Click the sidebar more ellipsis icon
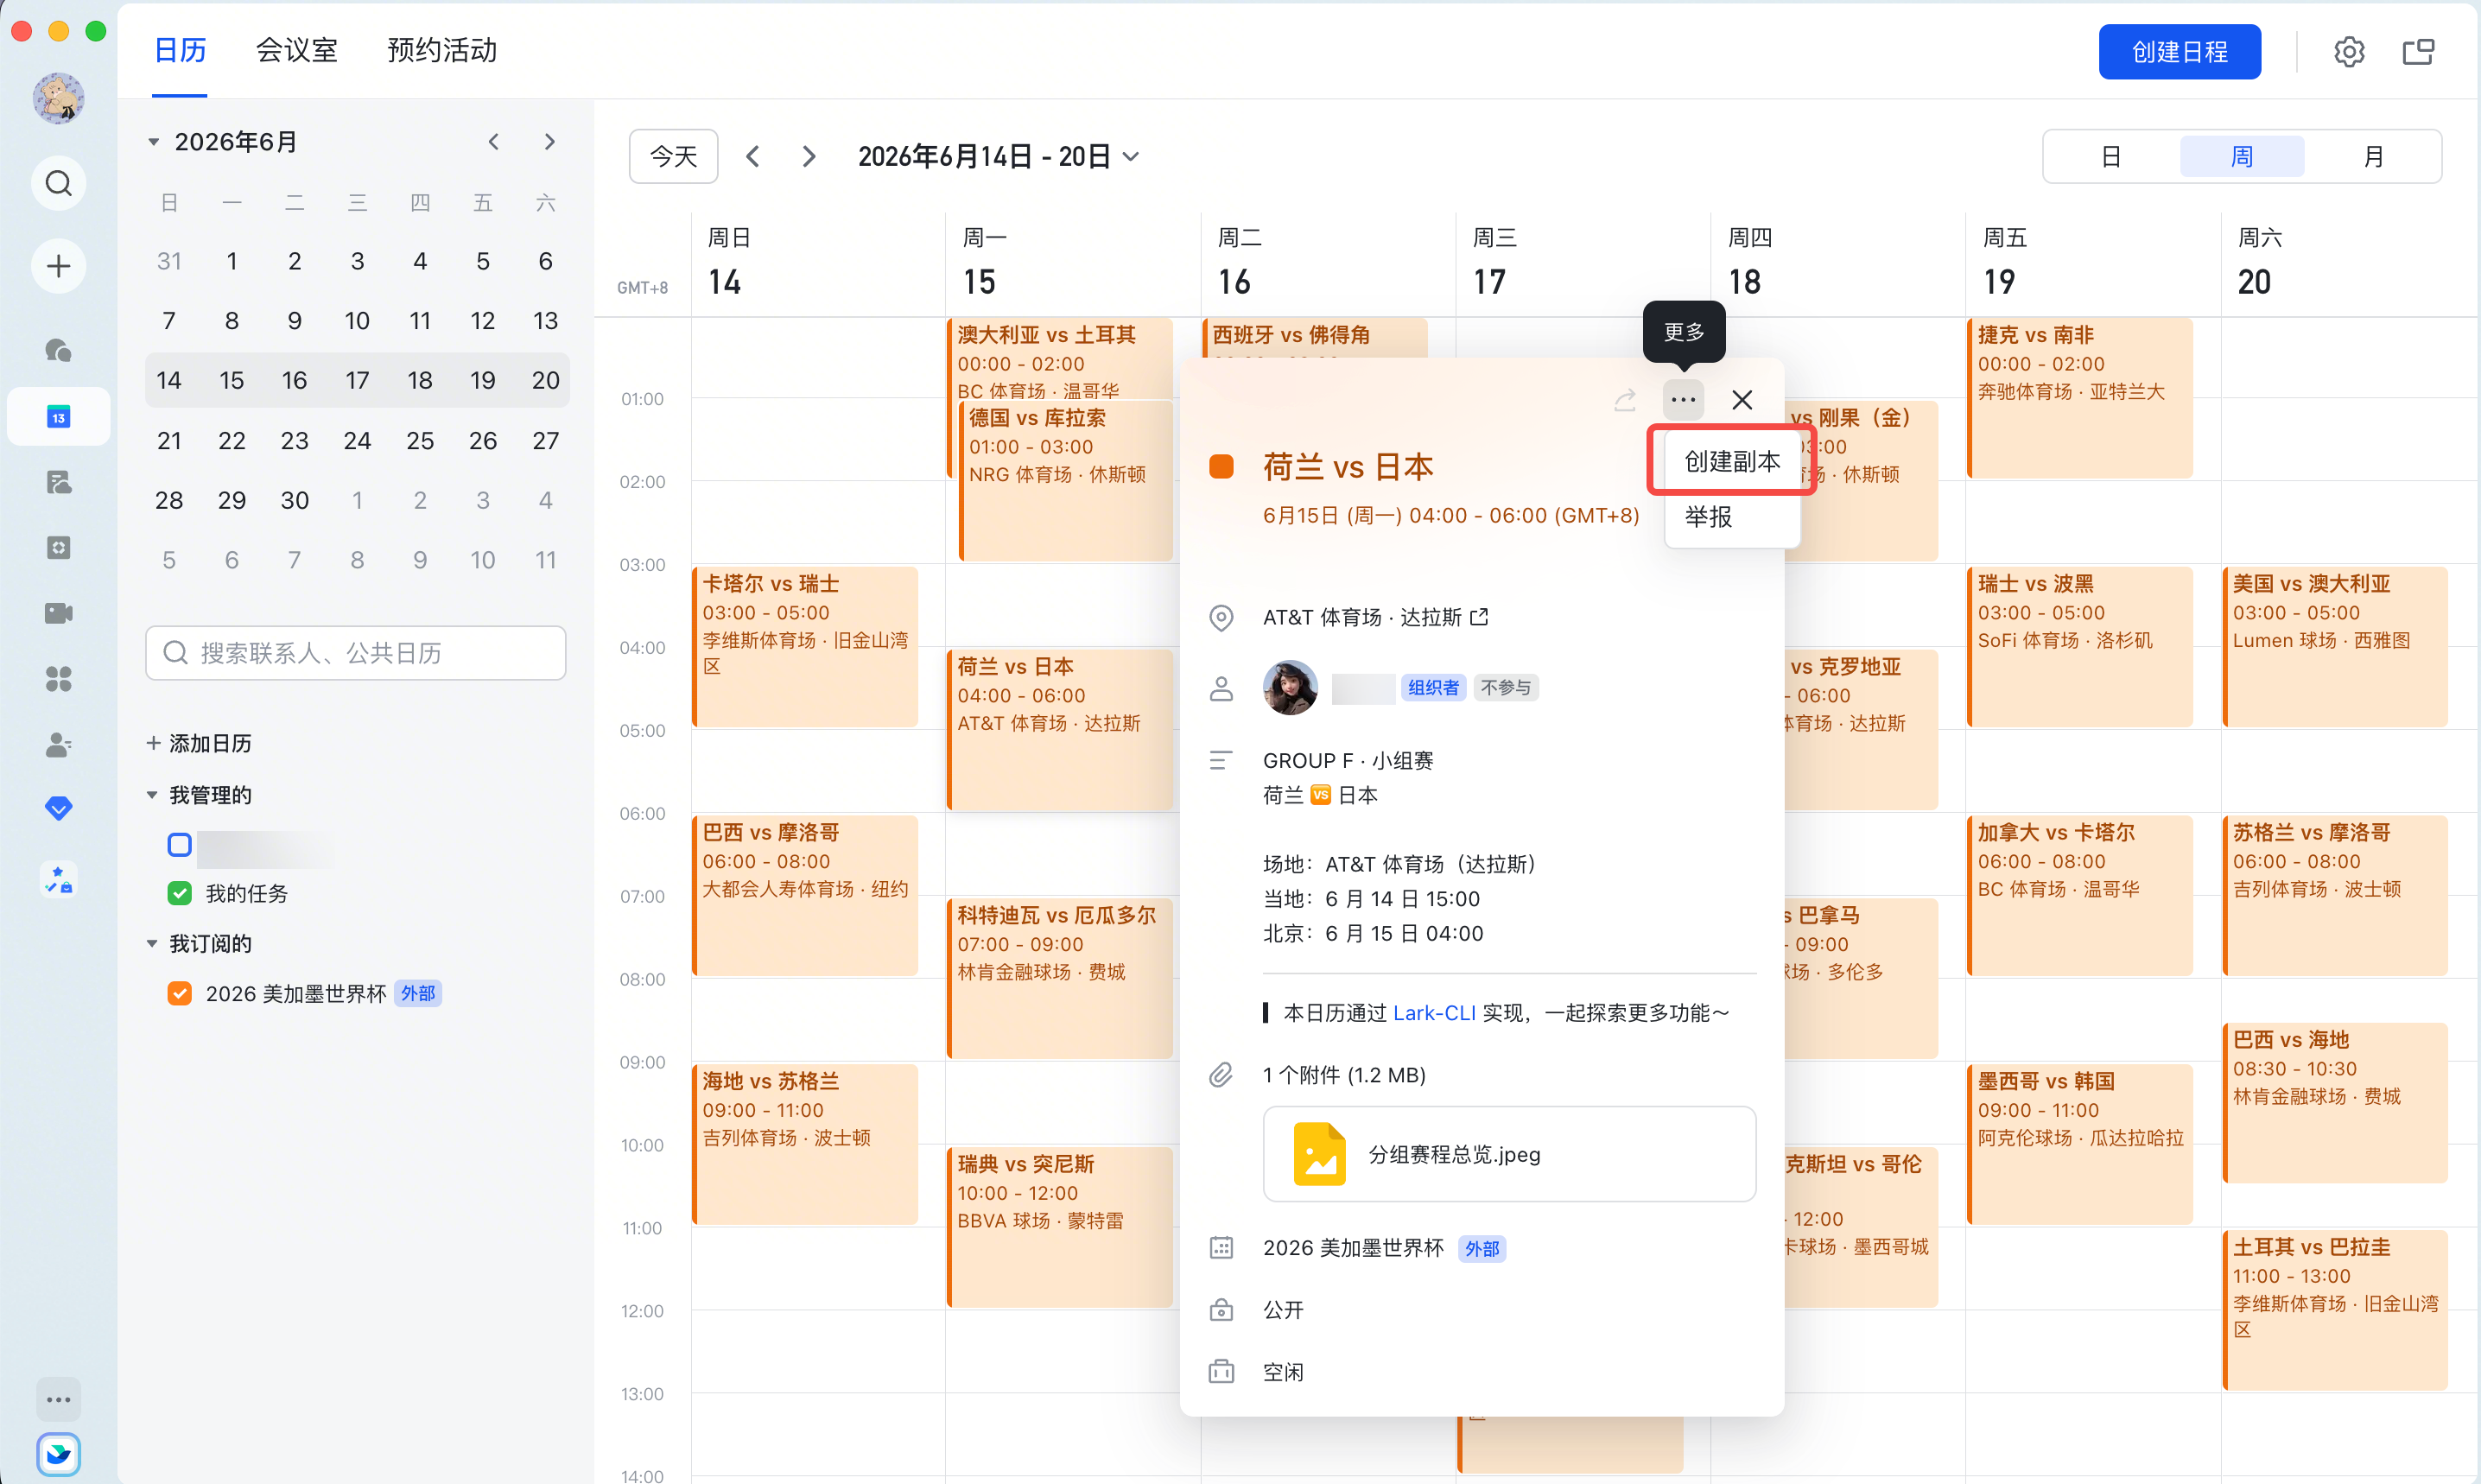The width and height of the screenshot is (2481, 1484). pos(59,1399)
